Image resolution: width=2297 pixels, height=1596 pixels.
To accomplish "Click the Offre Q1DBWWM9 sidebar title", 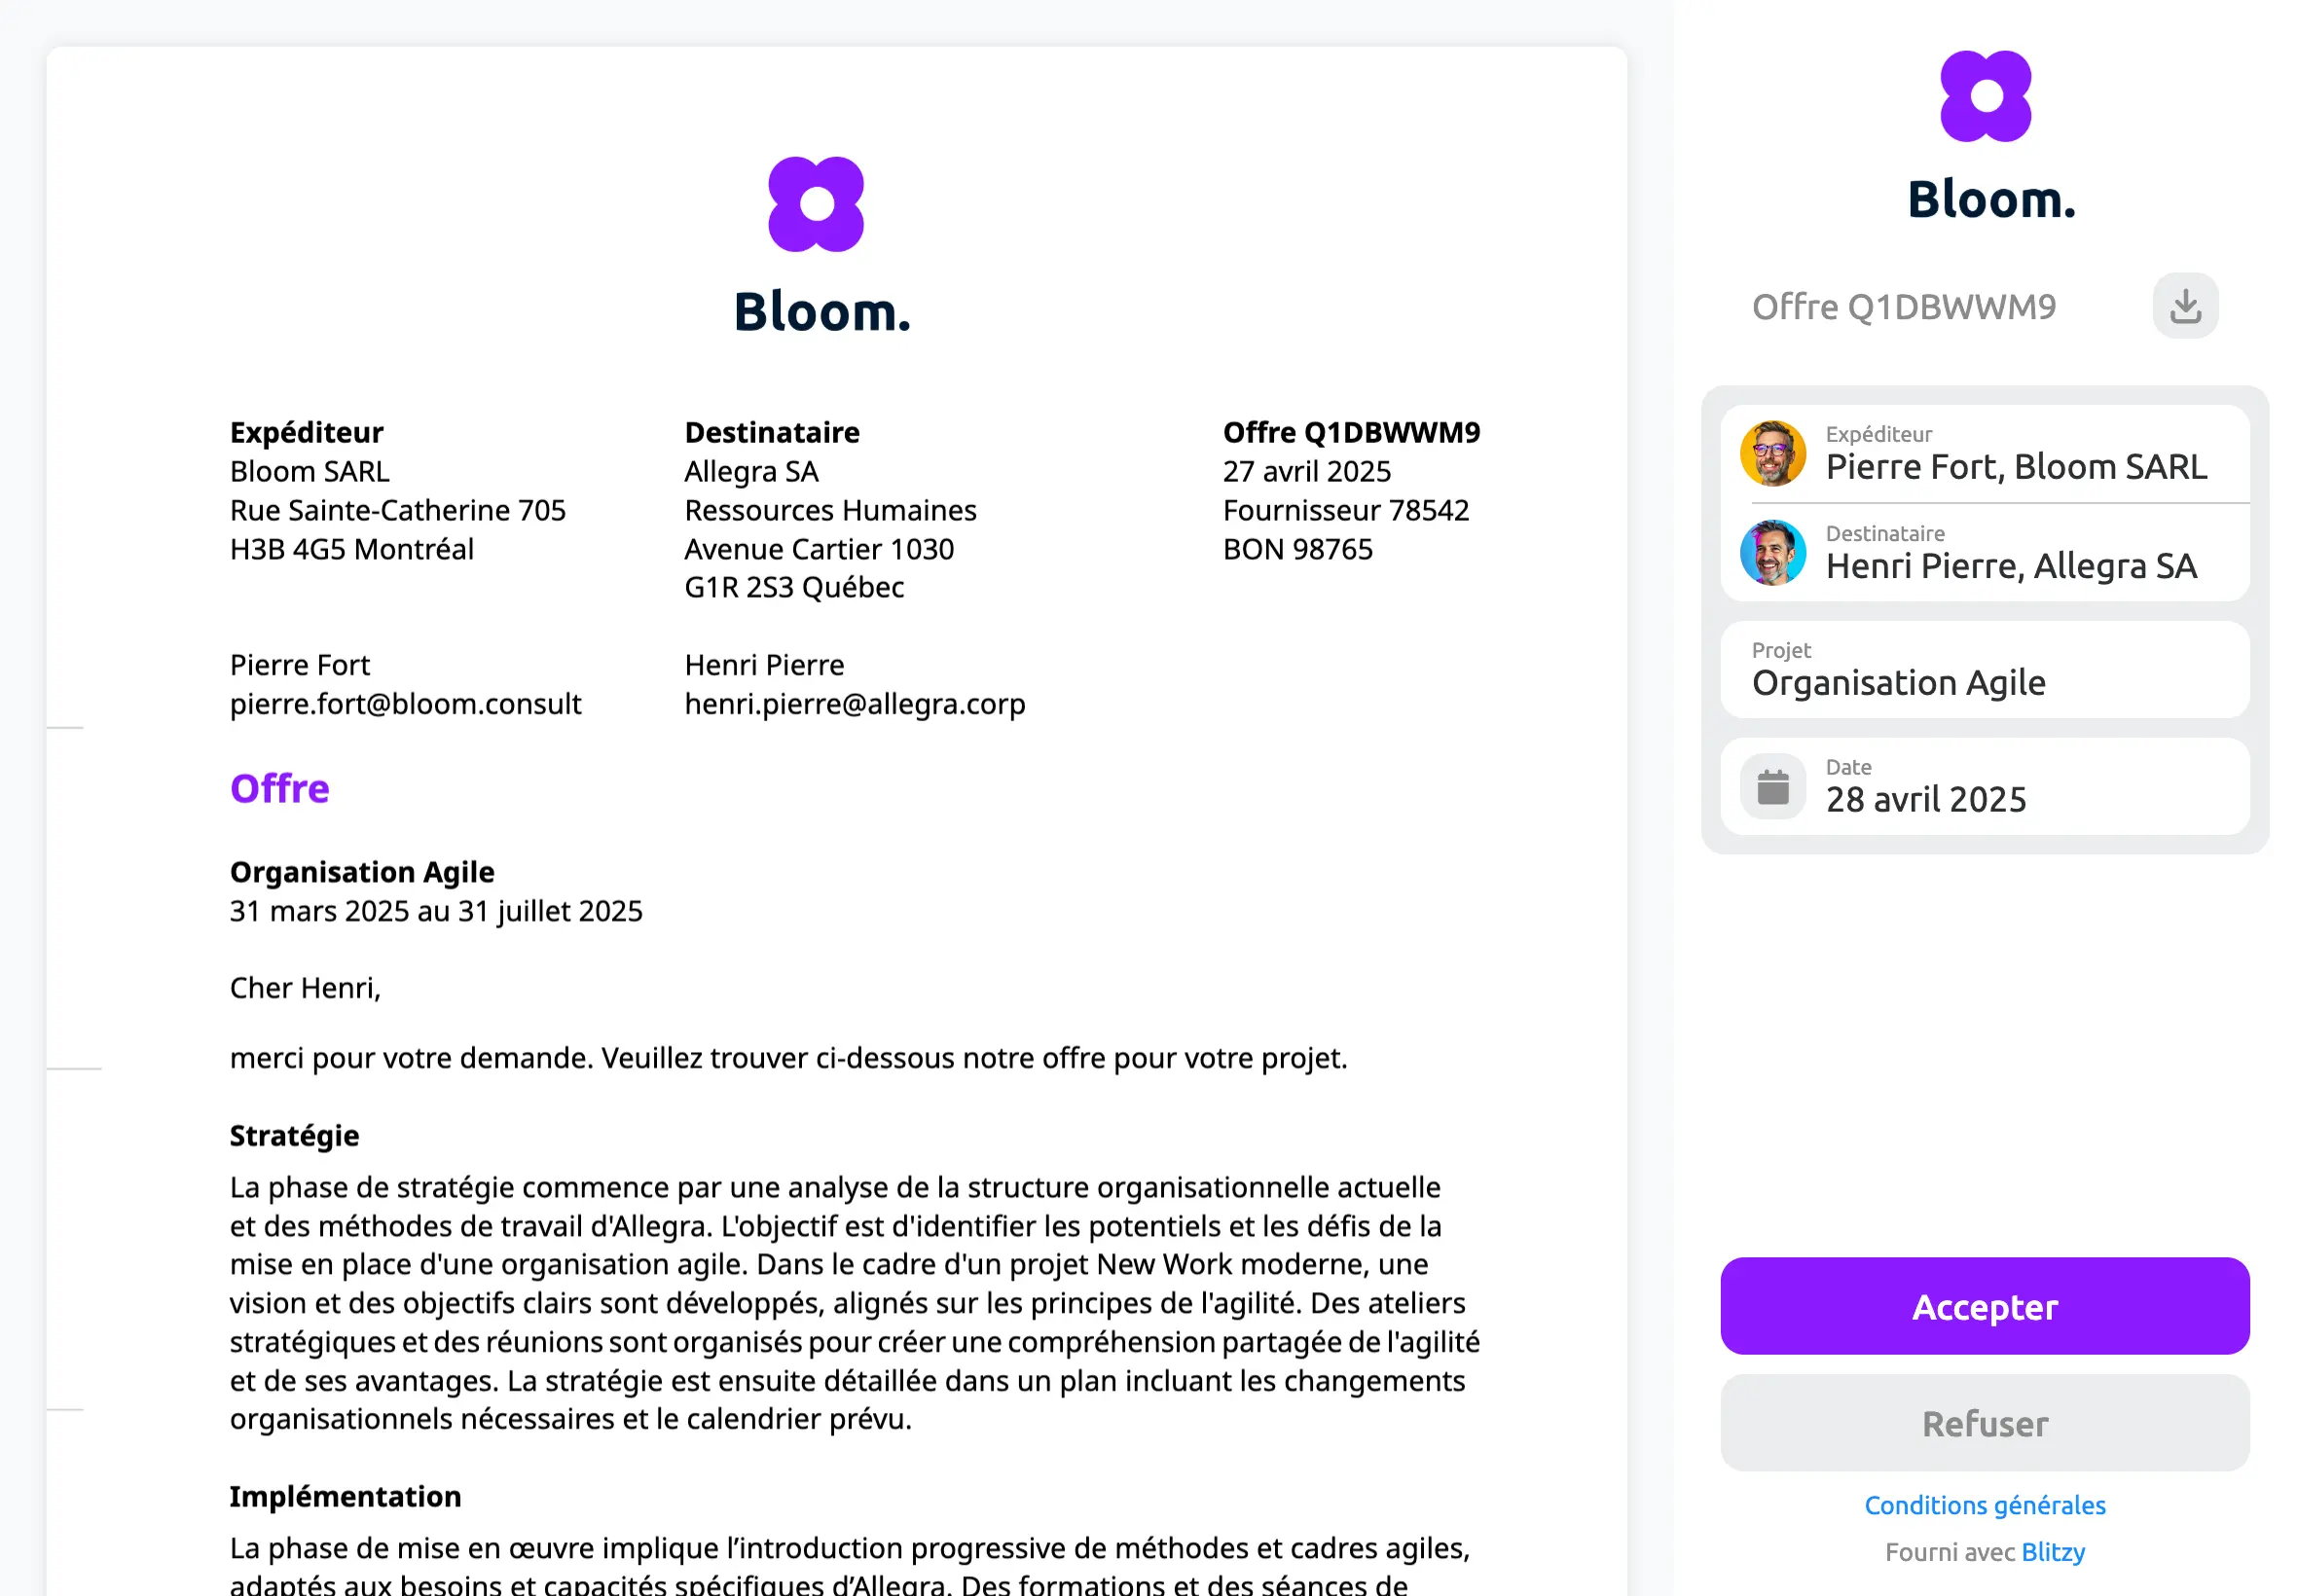I will 1903,307.
